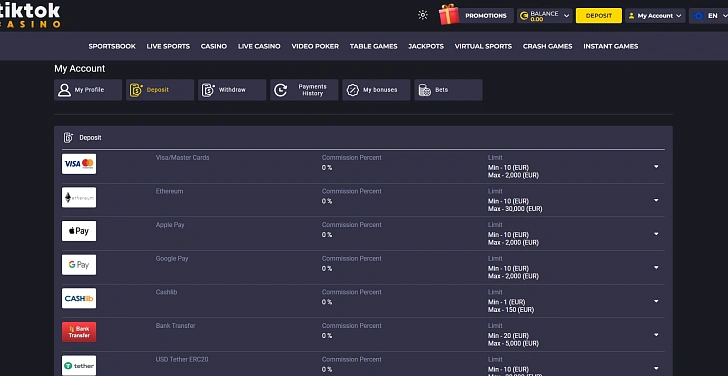The width and height of the screenshot is (728, 376).
Task: Click the 'Google Pay' method name
Action: 172,259
